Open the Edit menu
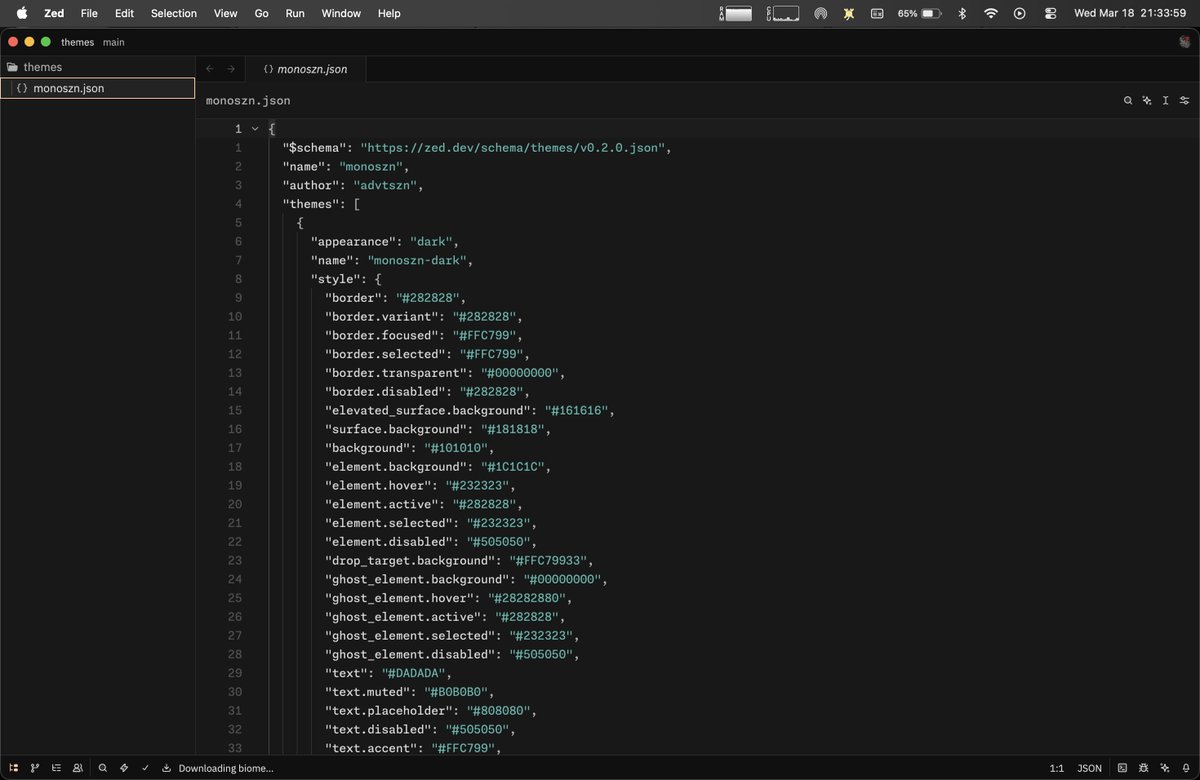1200x780 pixels. coord(124,13)
